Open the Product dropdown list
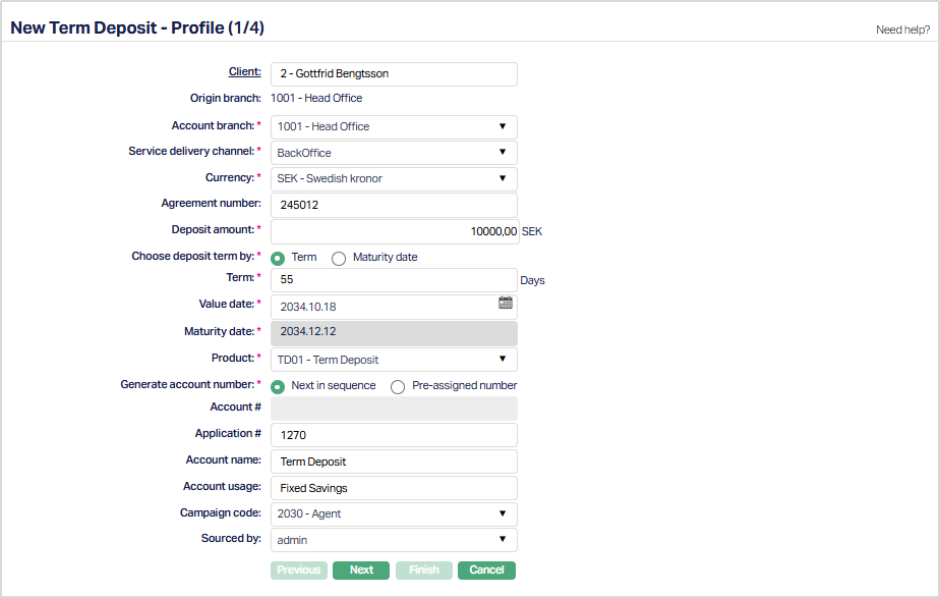 pyautogui.click(x=393, y=360)
